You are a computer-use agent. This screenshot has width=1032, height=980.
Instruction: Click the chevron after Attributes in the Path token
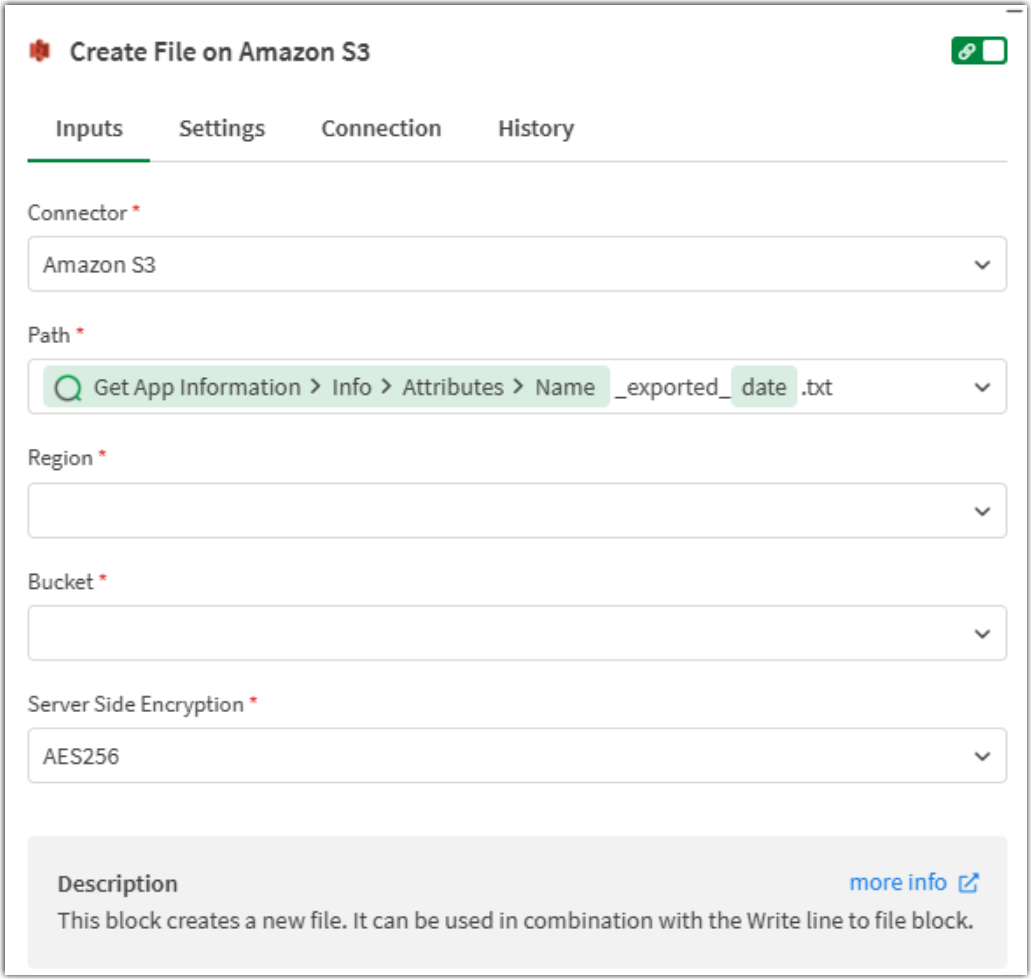click(x=519, y=386)
